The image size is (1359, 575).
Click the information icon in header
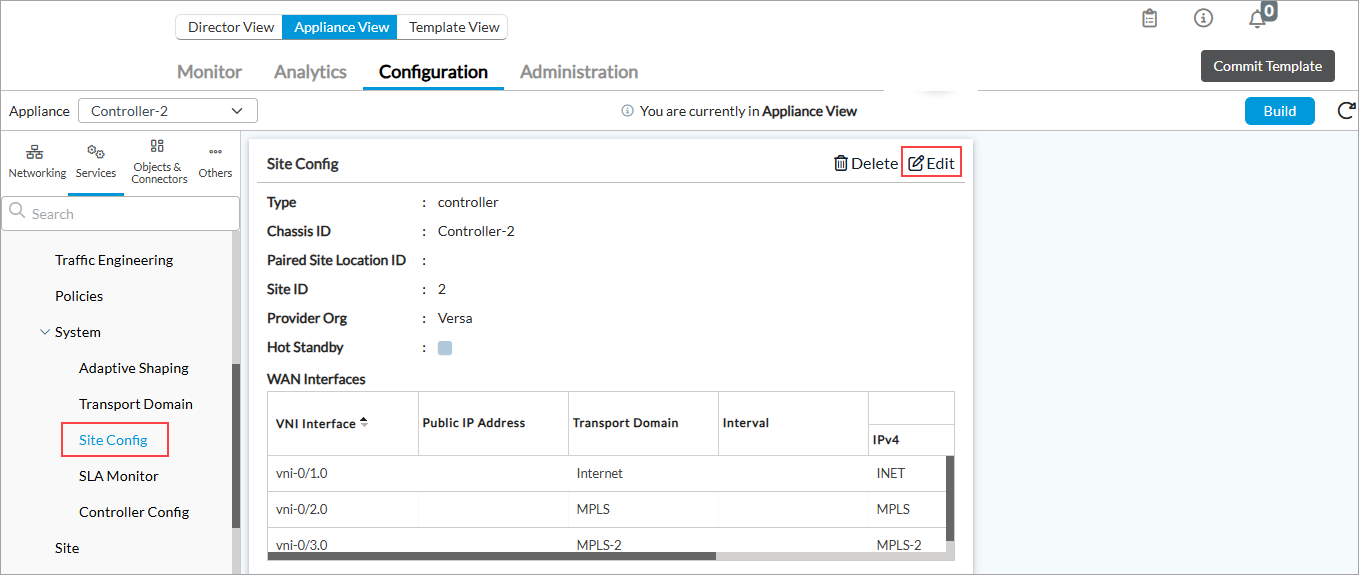[1204, 19]
